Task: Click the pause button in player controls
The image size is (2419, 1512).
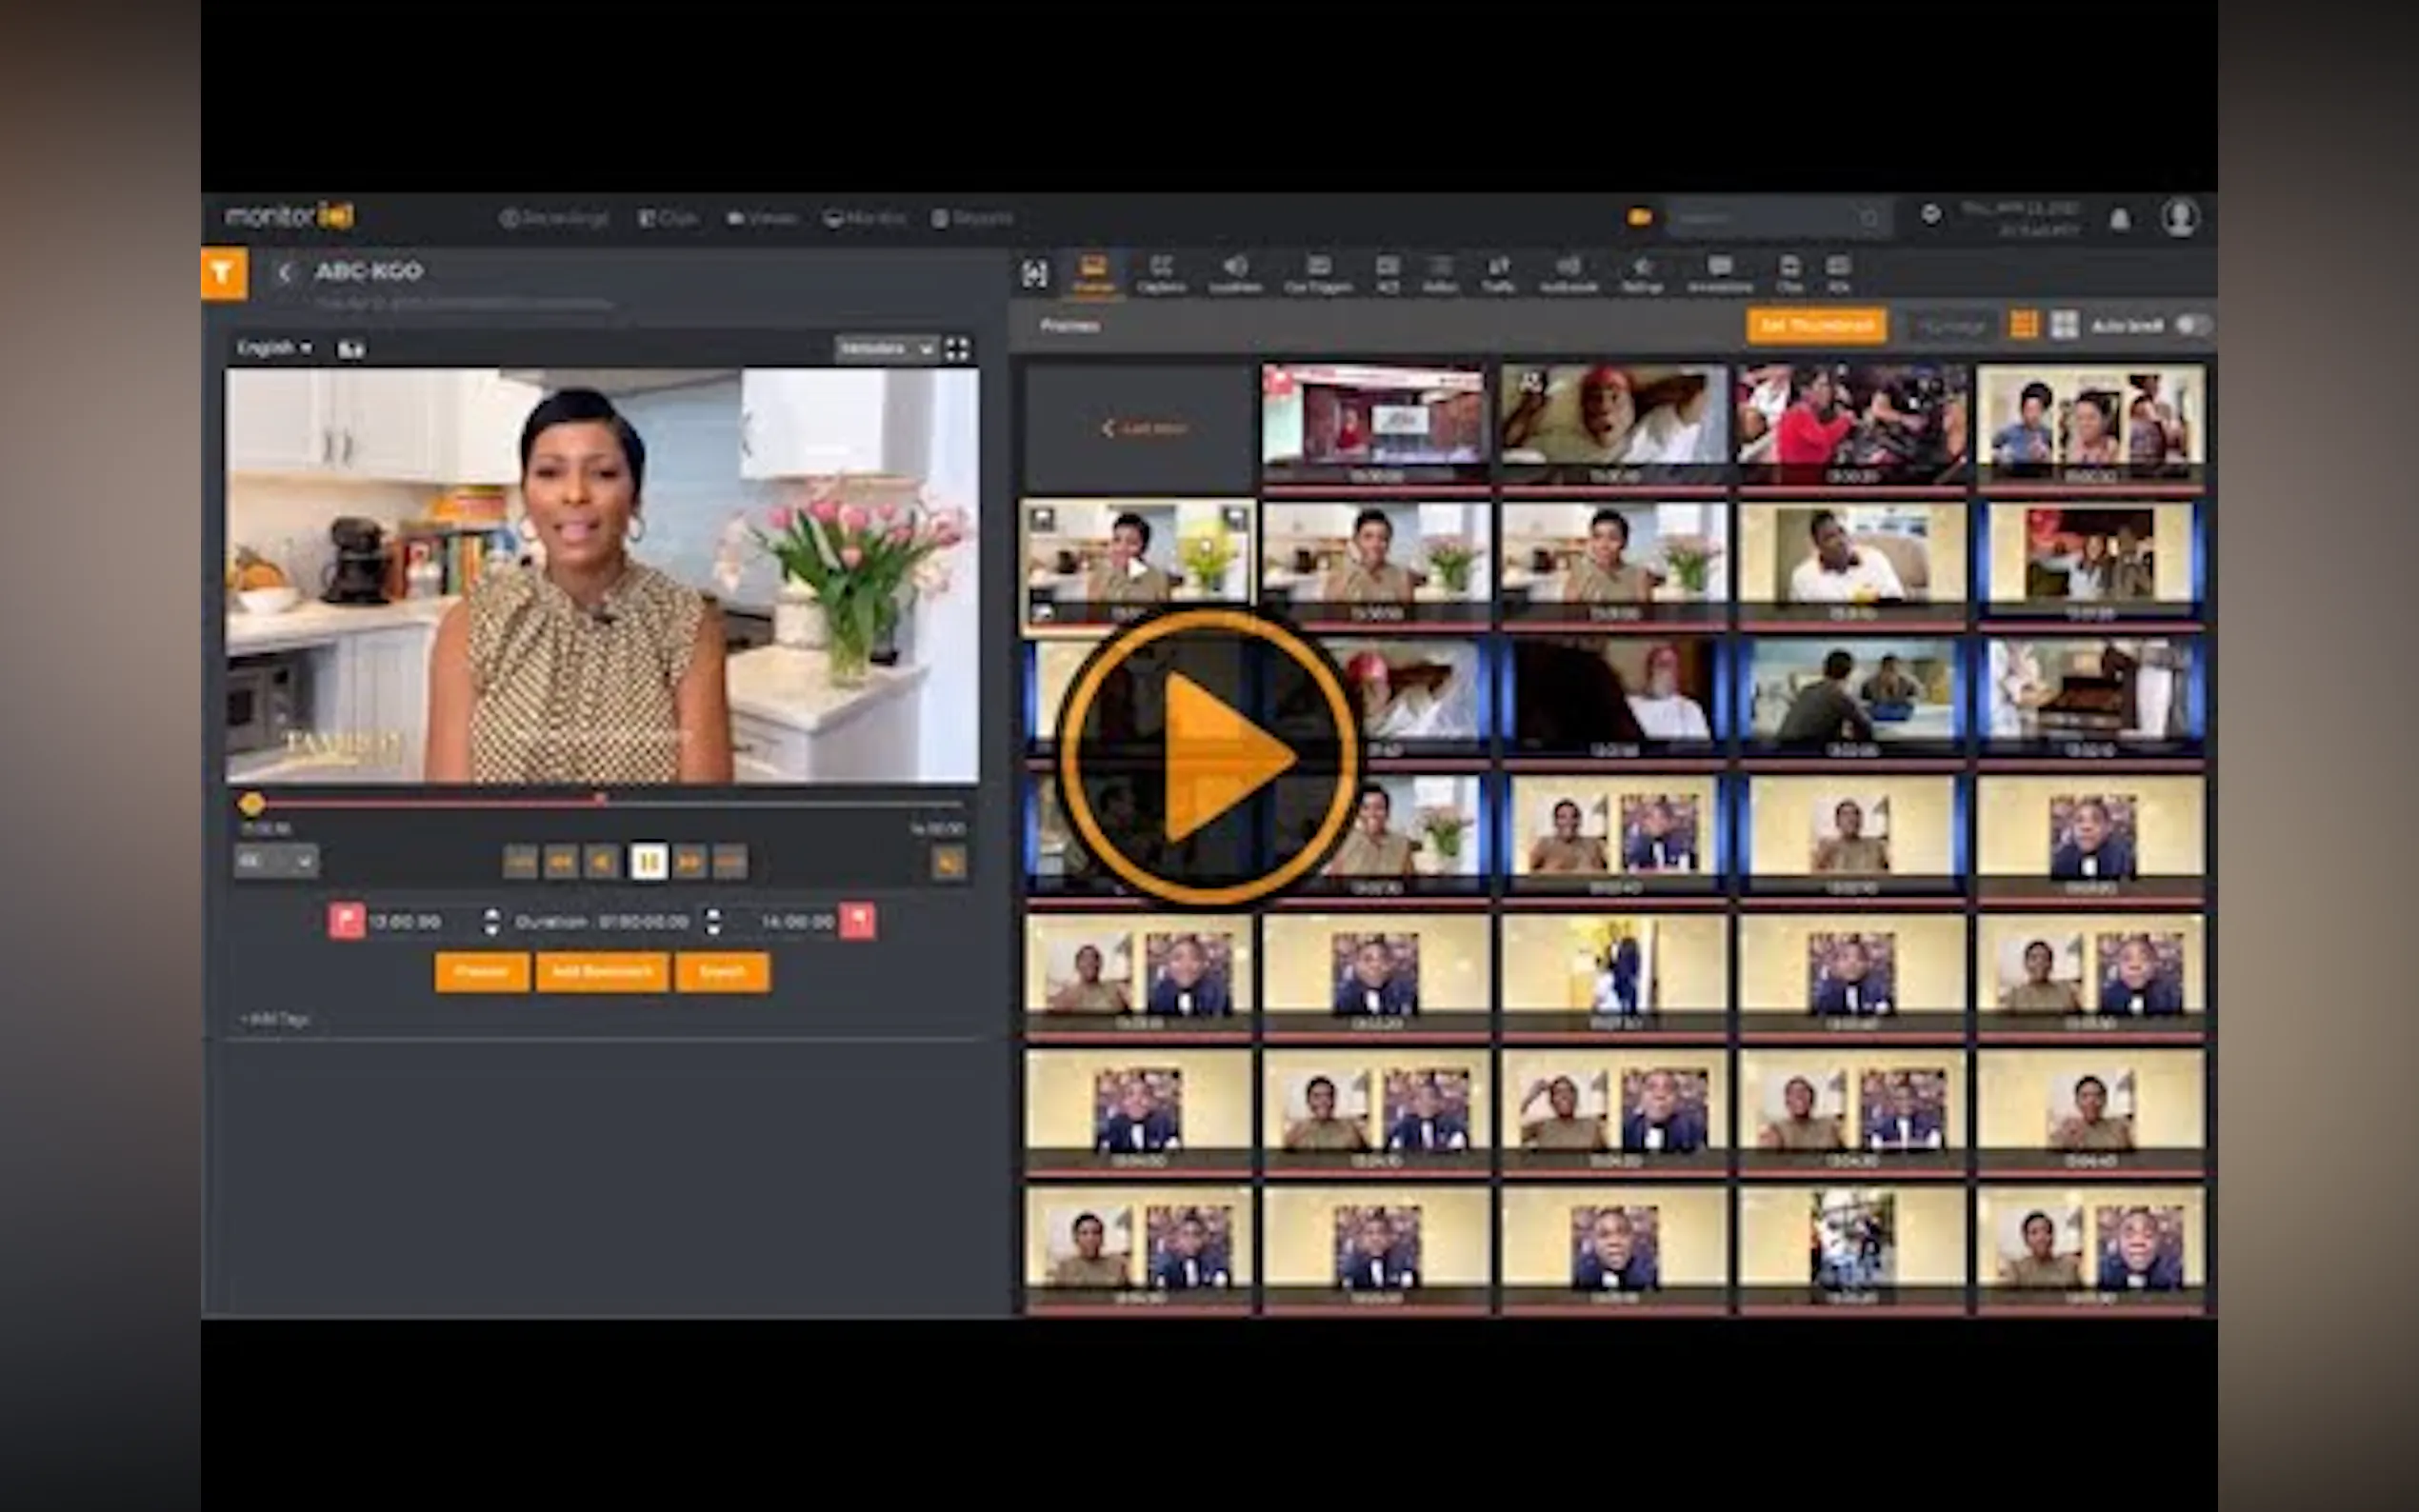Action: pos(648,861)
